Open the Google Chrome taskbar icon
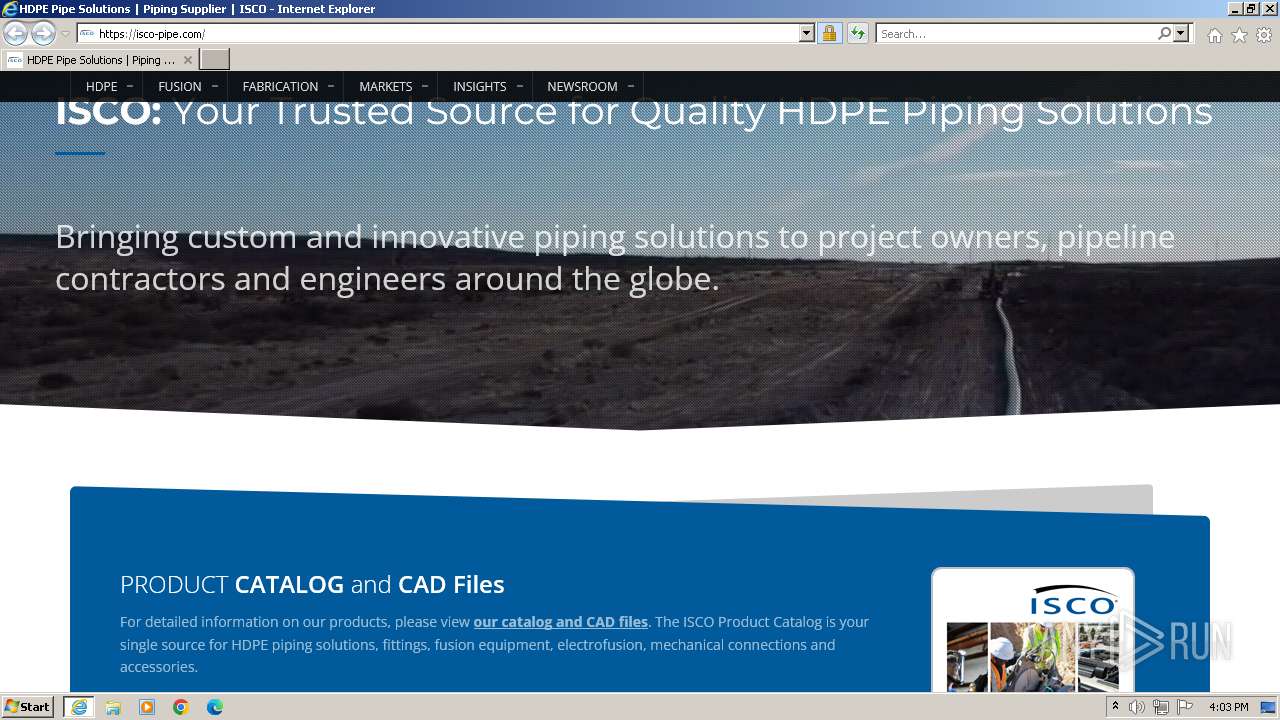Viewport: 1280px width, 720px height. 181,707
